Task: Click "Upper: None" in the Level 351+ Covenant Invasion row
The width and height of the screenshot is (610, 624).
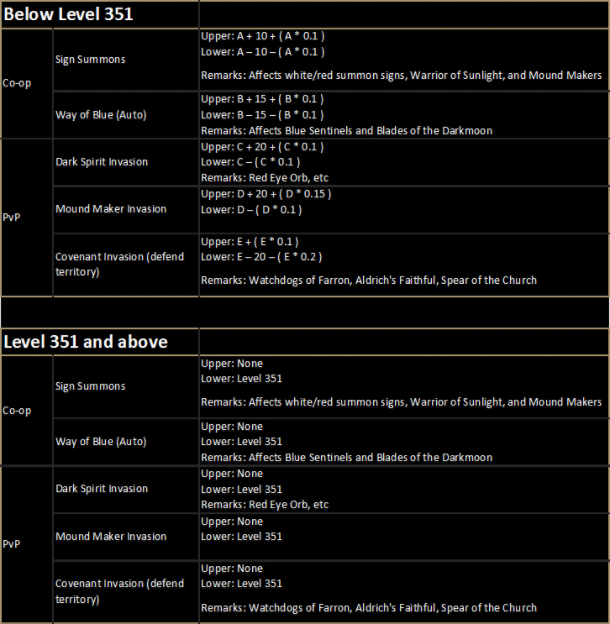Action: click(232, 569)
